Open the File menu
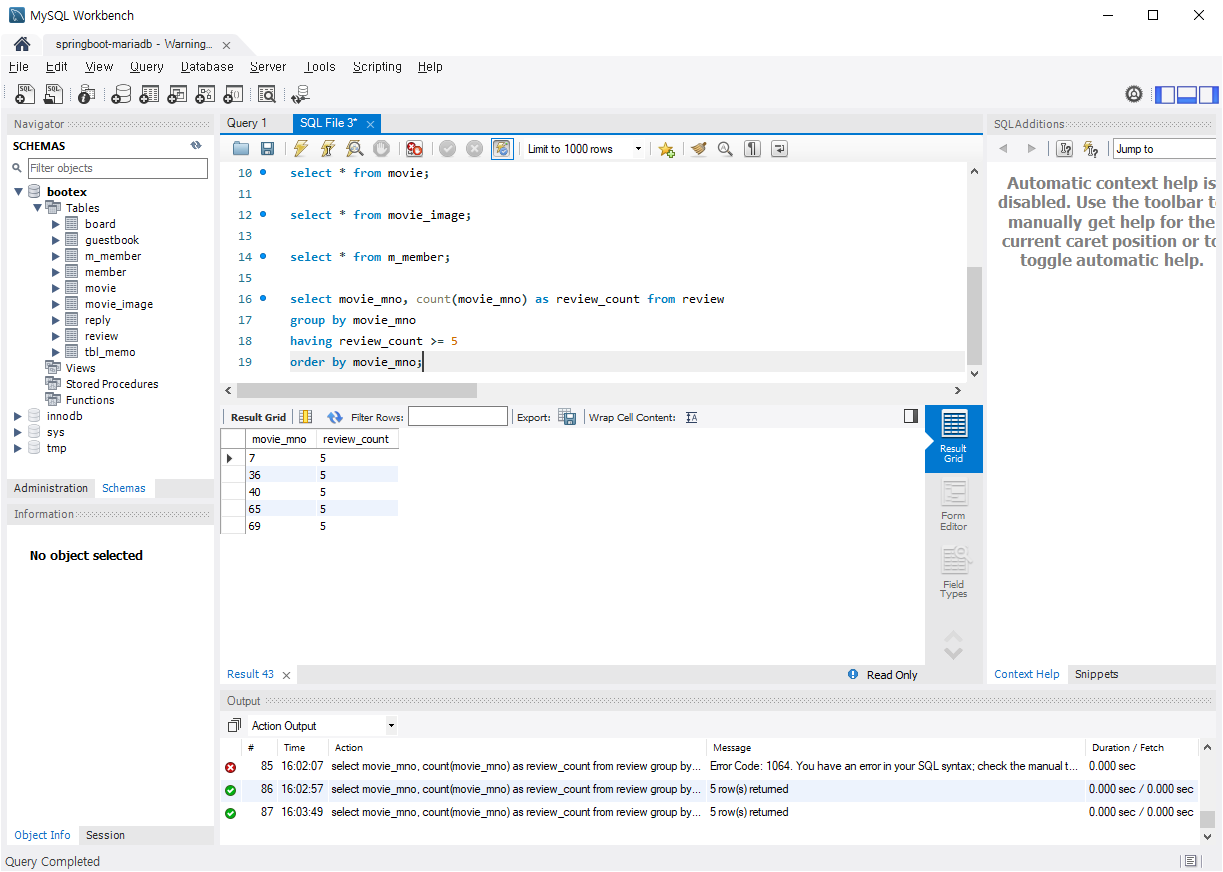Image resolution: width=1223 pixels, height=872 pixels. (x=18, y=67)
